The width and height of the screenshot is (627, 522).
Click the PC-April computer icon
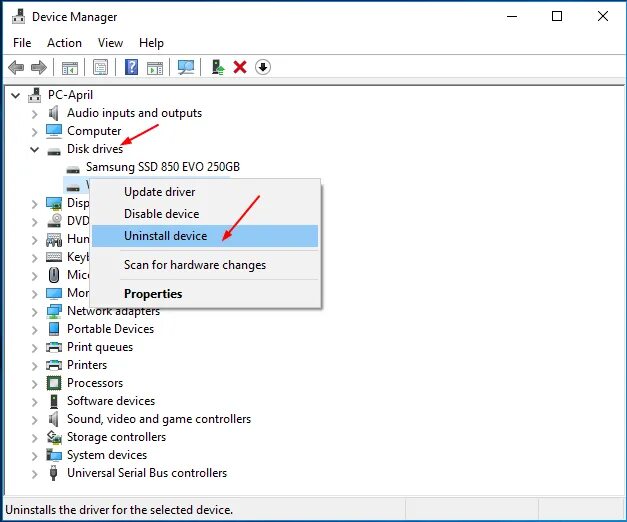tap(35, 95)
